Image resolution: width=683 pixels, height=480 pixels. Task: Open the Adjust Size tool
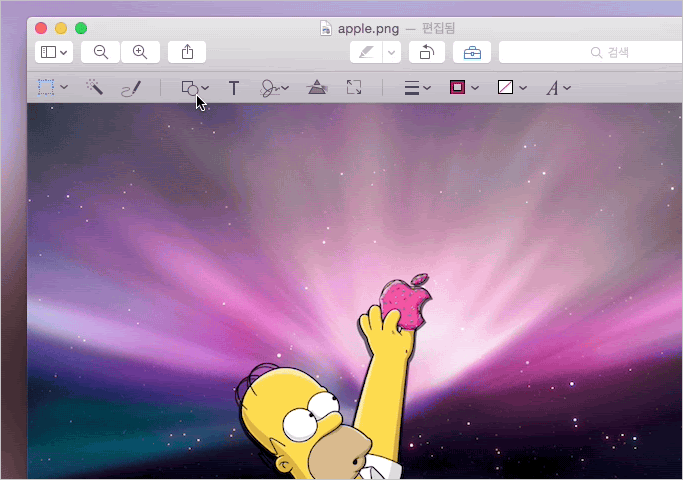click(x=354, y=87)
